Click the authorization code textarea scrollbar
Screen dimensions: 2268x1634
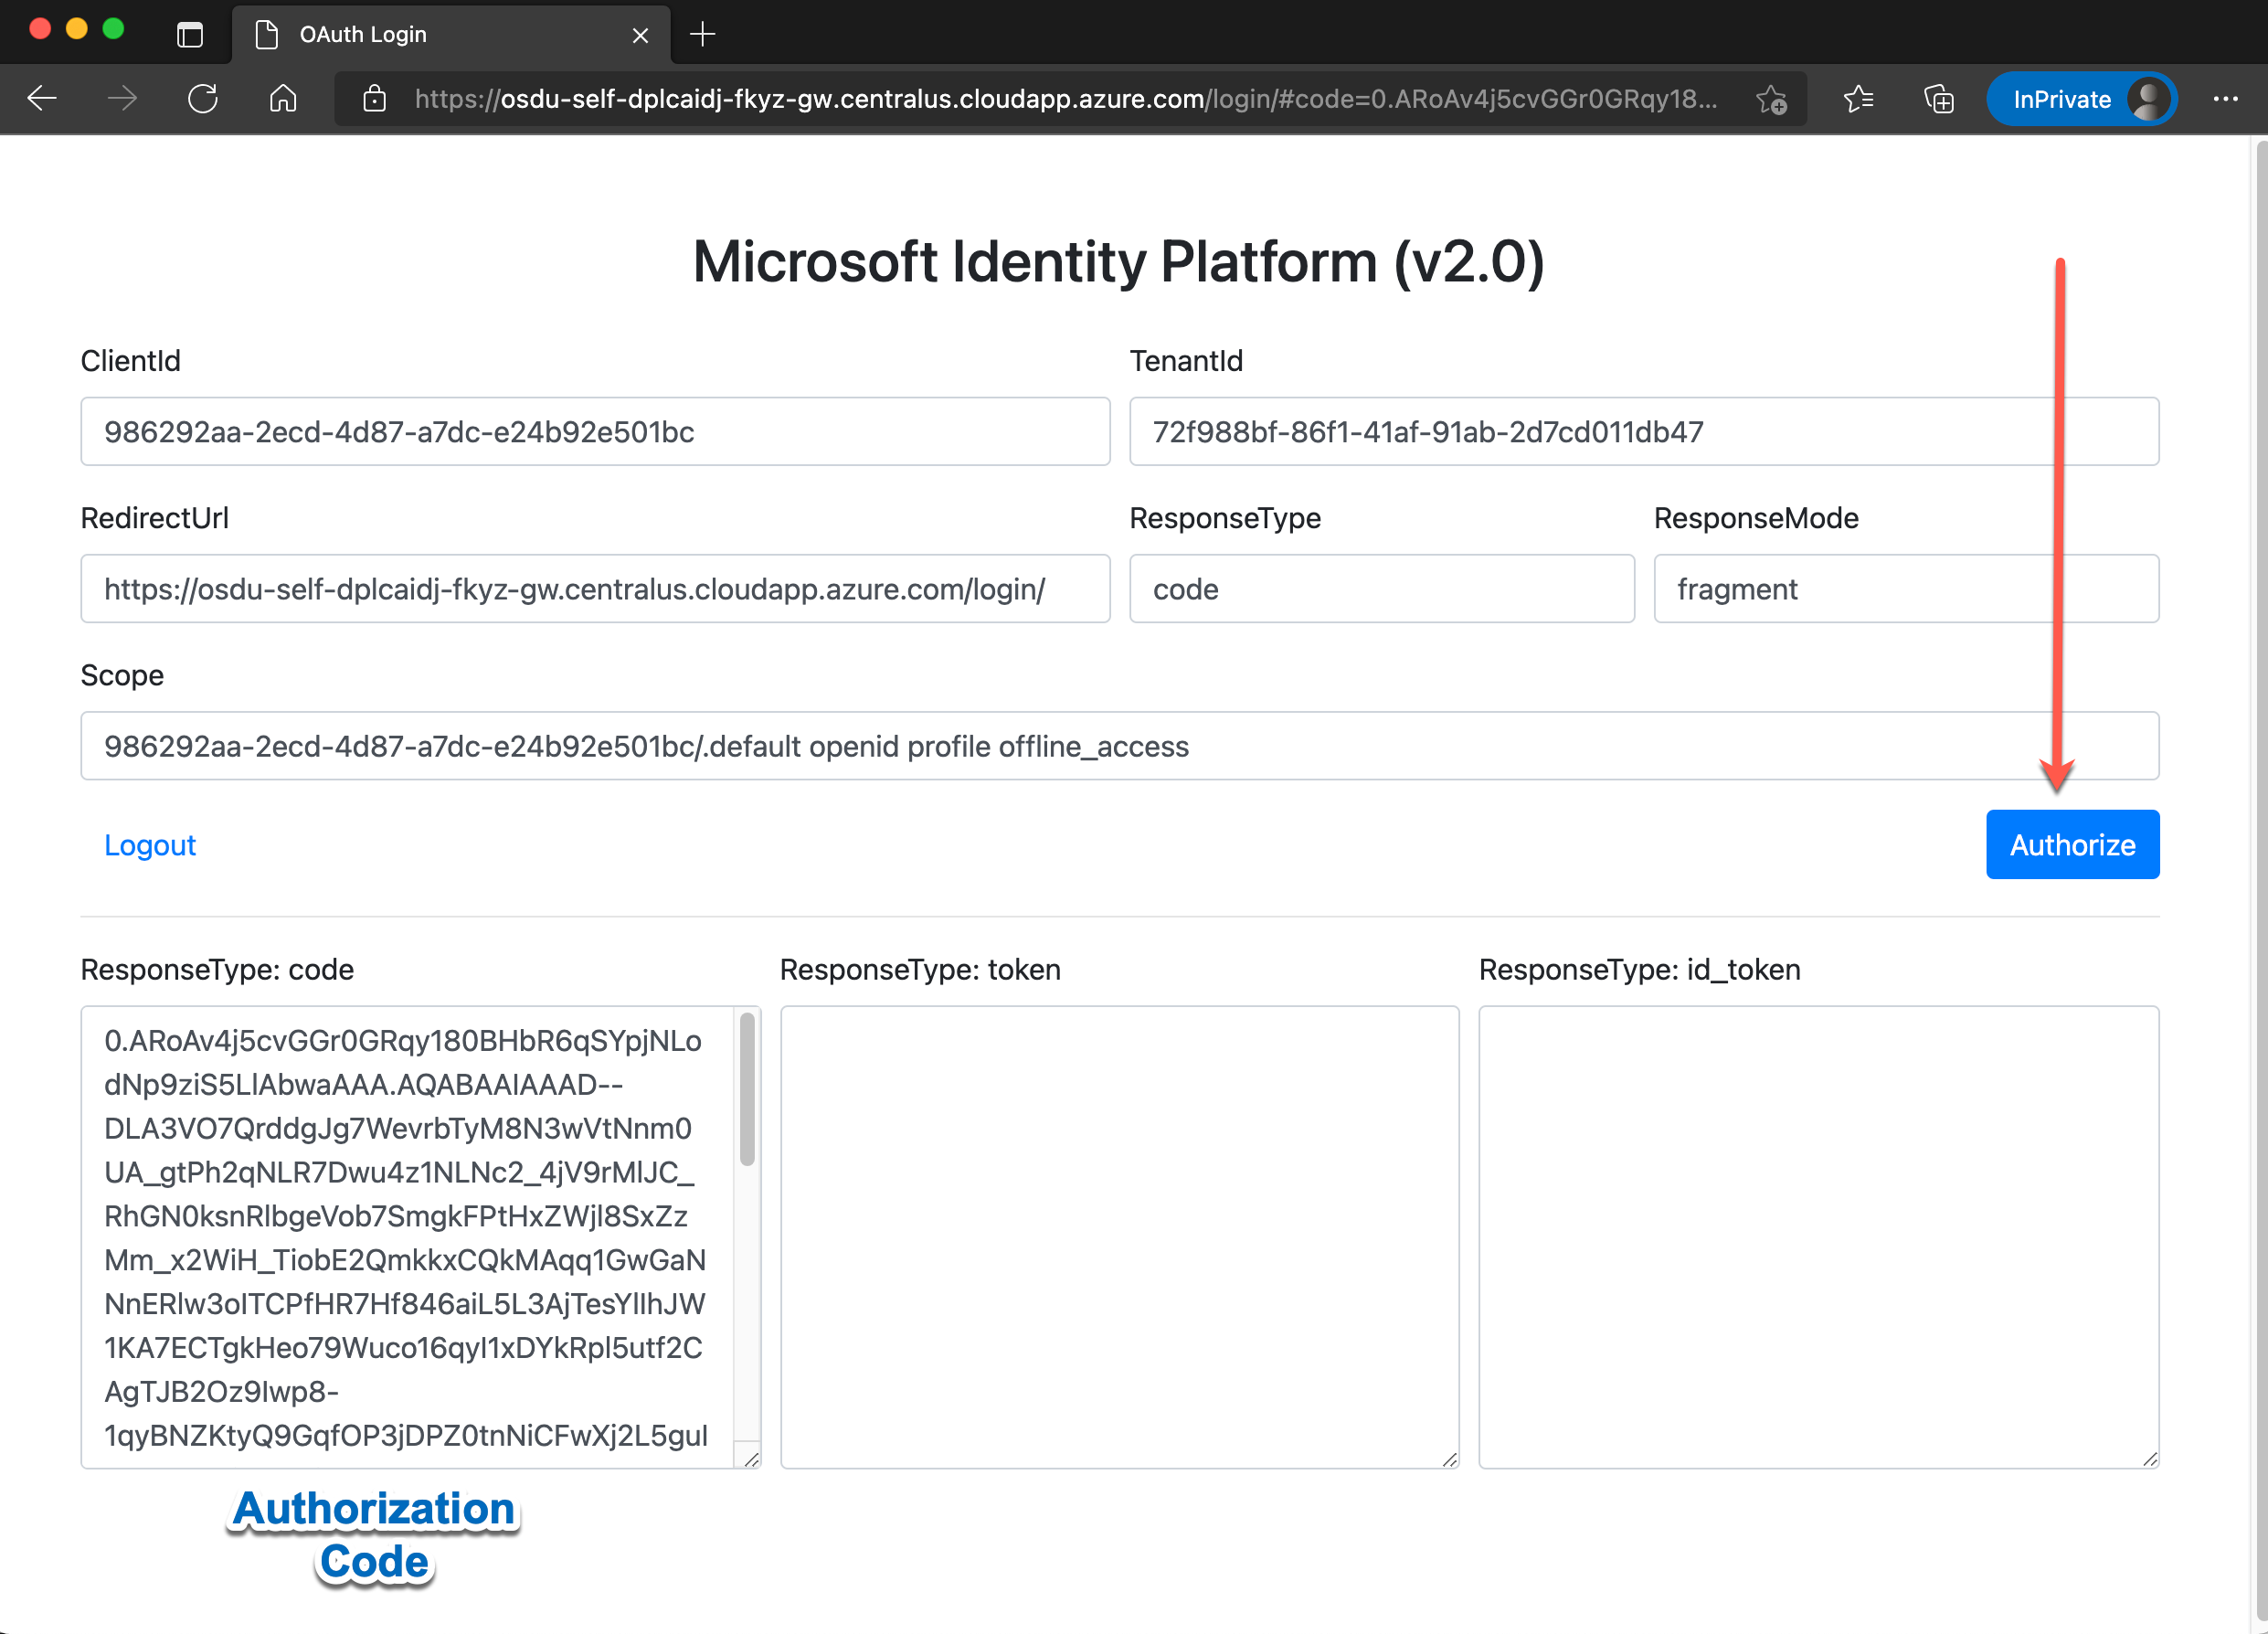click(x=747, y=1090)
